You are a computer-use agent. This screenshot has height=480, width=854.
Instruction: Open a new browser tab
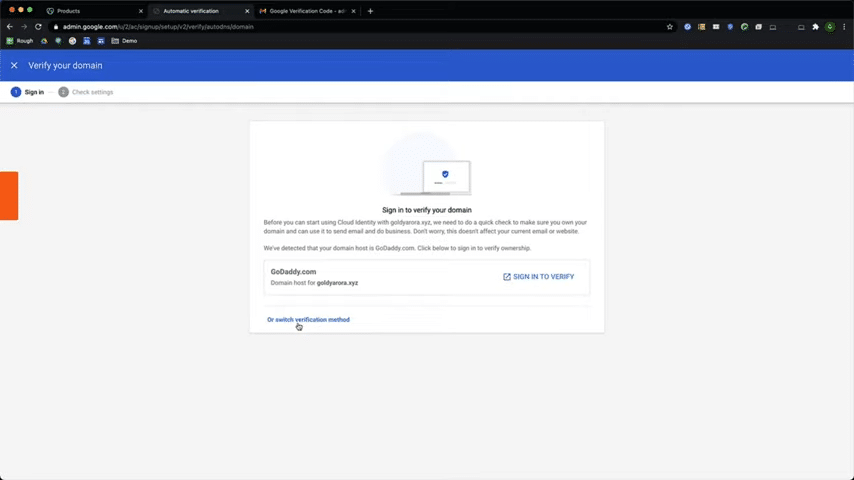pos(370,11)
